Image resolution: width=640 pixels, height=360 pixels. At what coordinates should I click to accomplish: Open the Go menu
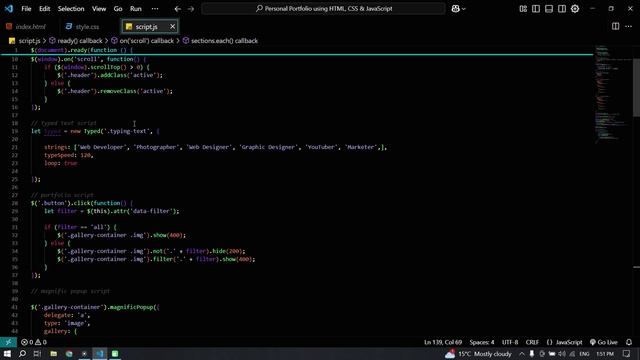pyautogui.click(x=118, y=9)
